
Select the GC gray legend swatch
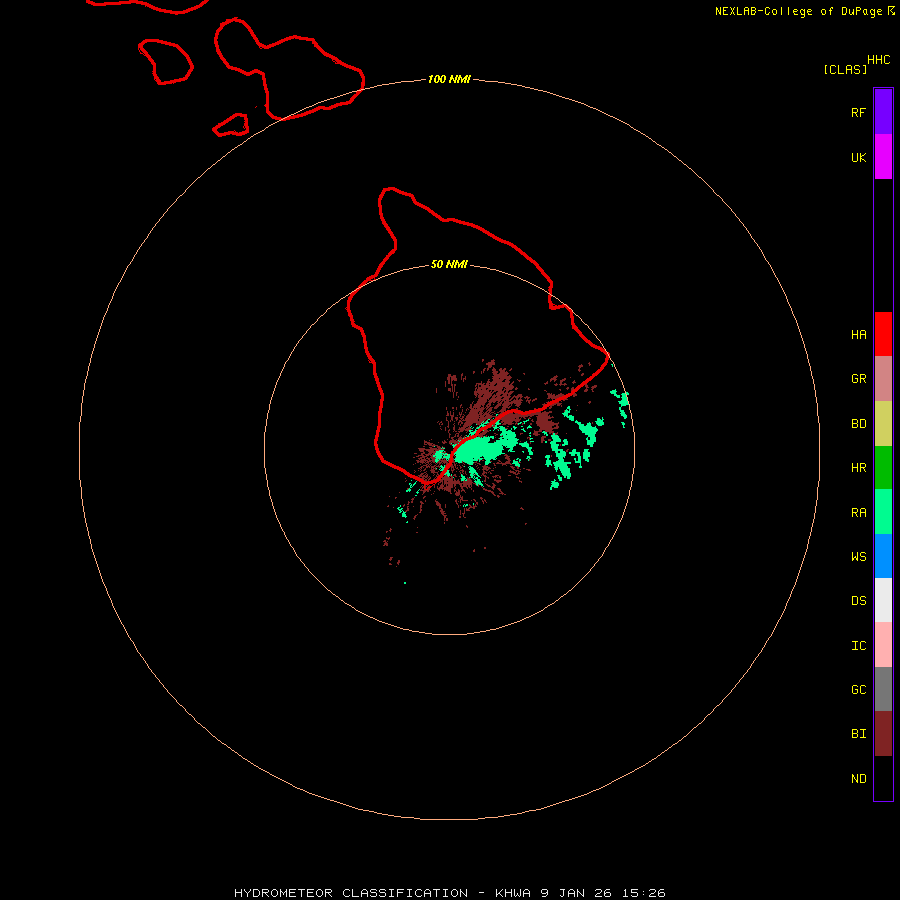point(883,689)
